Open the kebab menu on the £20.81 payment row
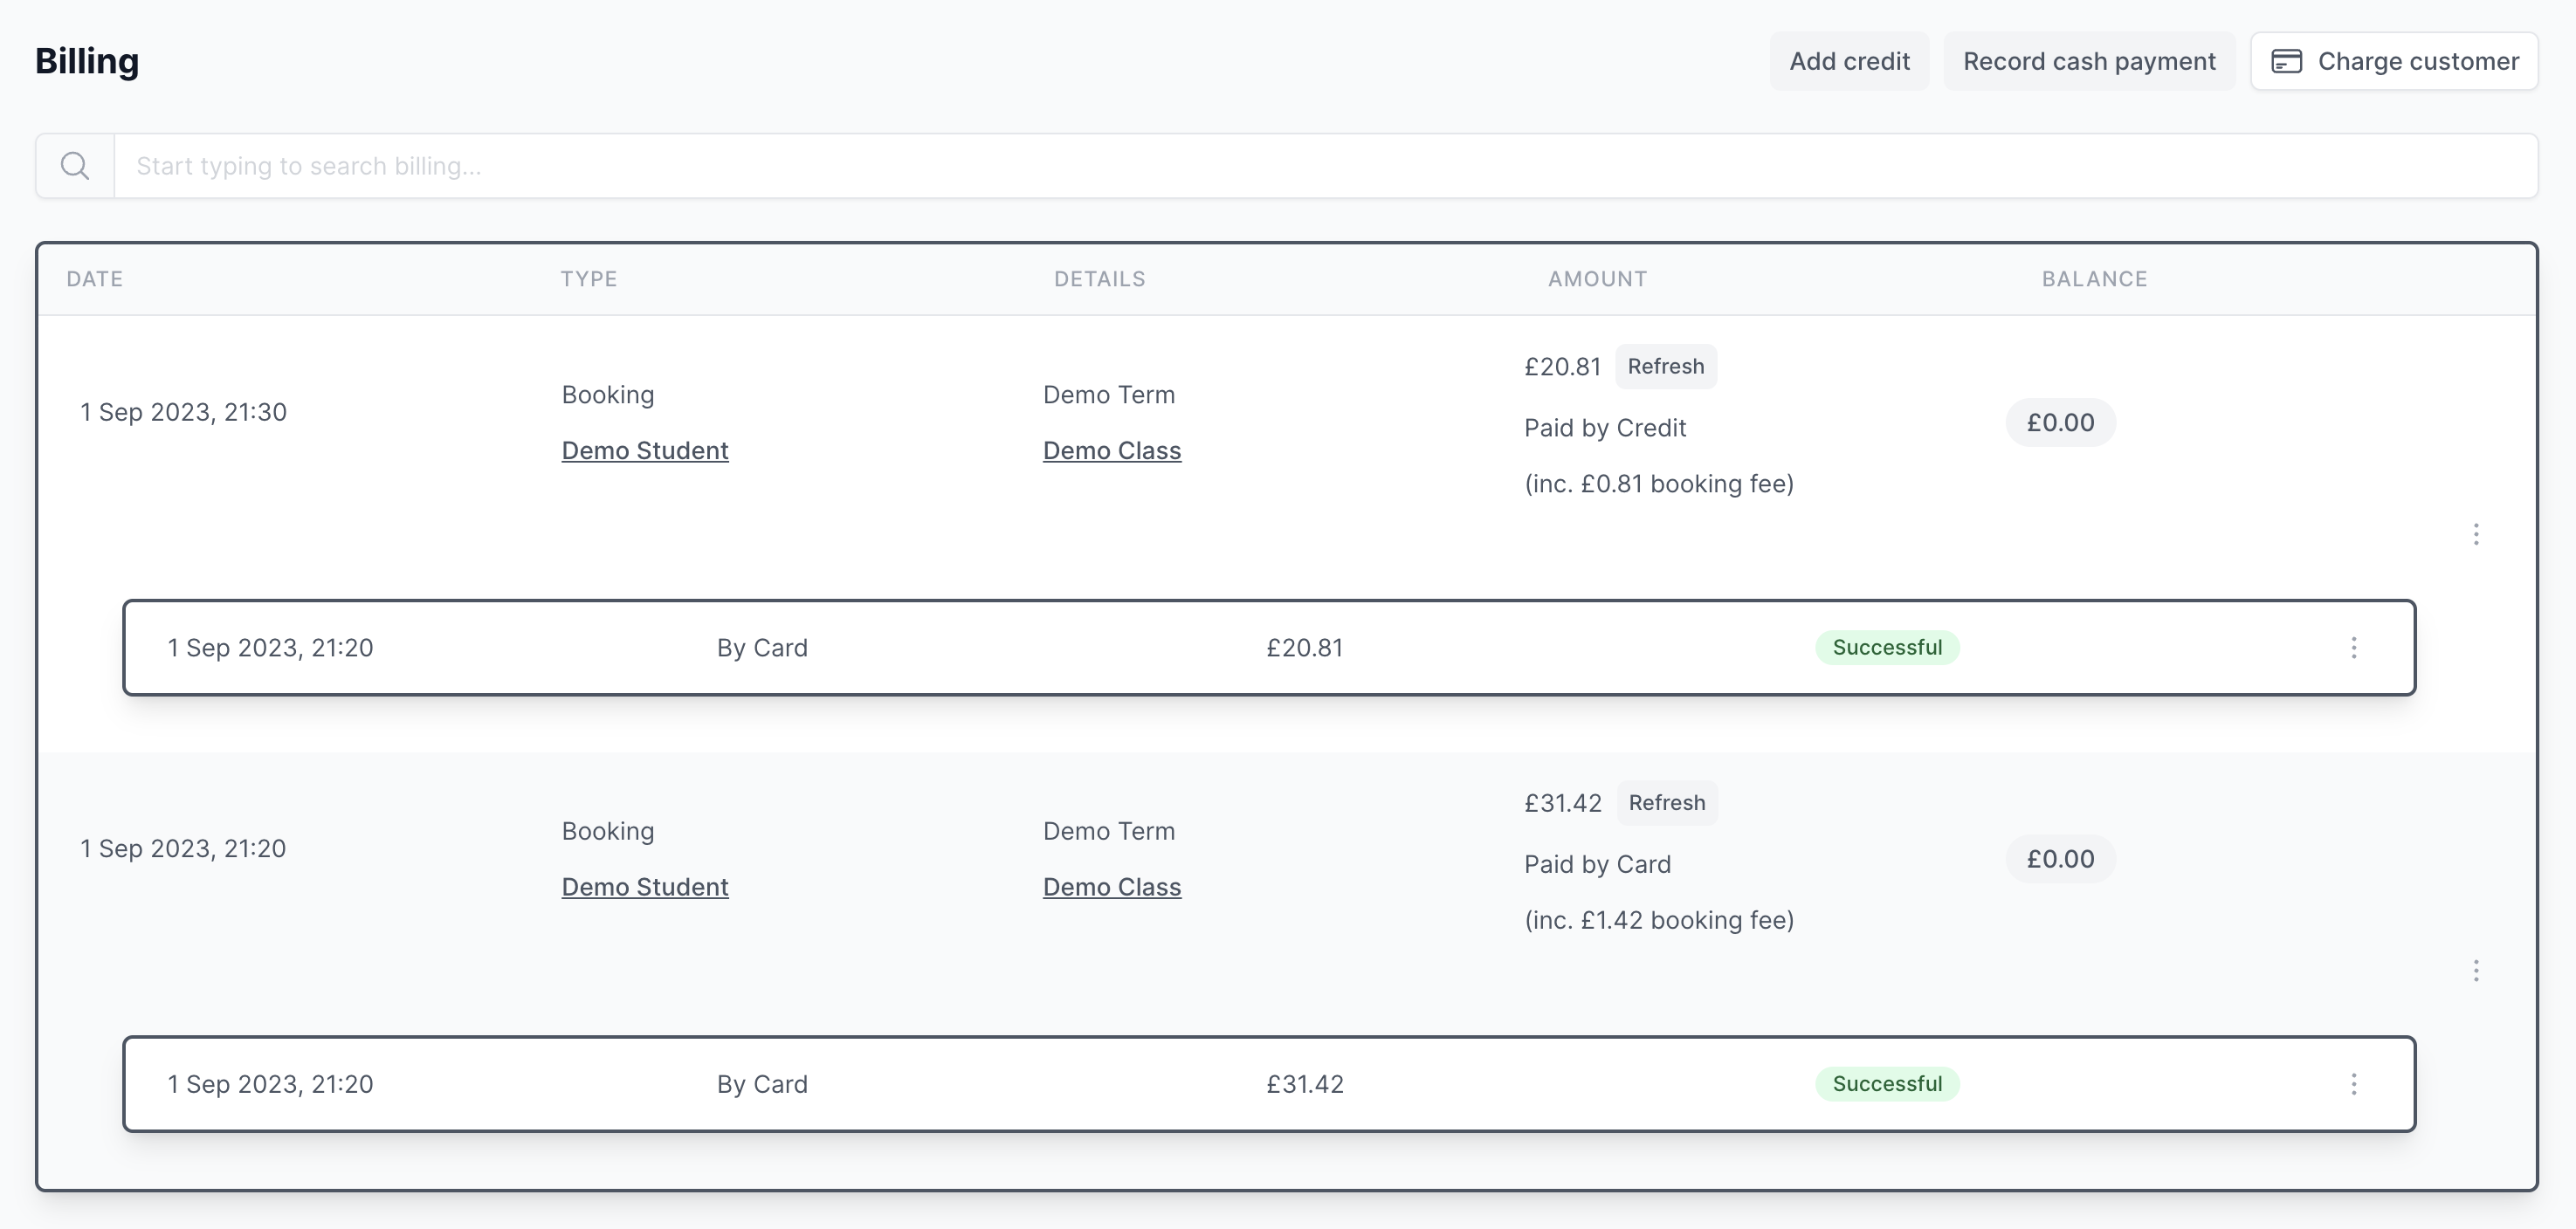The image size is (2576, 1229). tap(2355, 647)
